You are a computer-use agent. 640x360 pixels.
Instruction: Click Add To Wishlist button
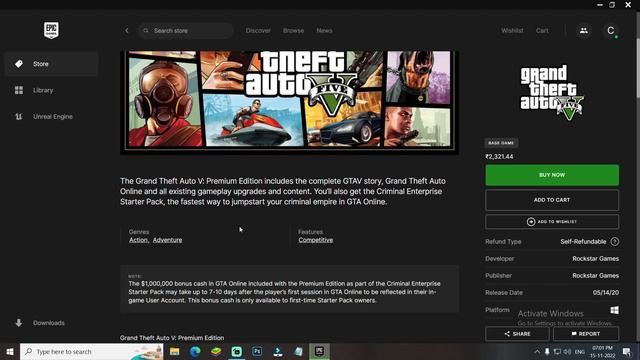pyautogui.click(x=552, y=222)
